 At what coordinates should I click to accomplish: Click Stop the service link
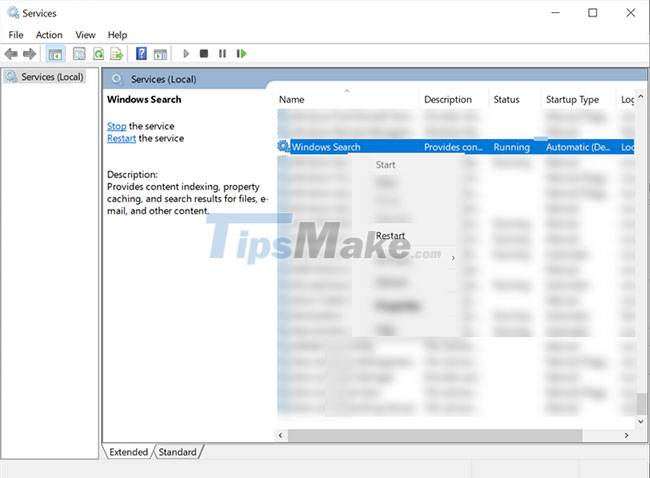(116, 126)
